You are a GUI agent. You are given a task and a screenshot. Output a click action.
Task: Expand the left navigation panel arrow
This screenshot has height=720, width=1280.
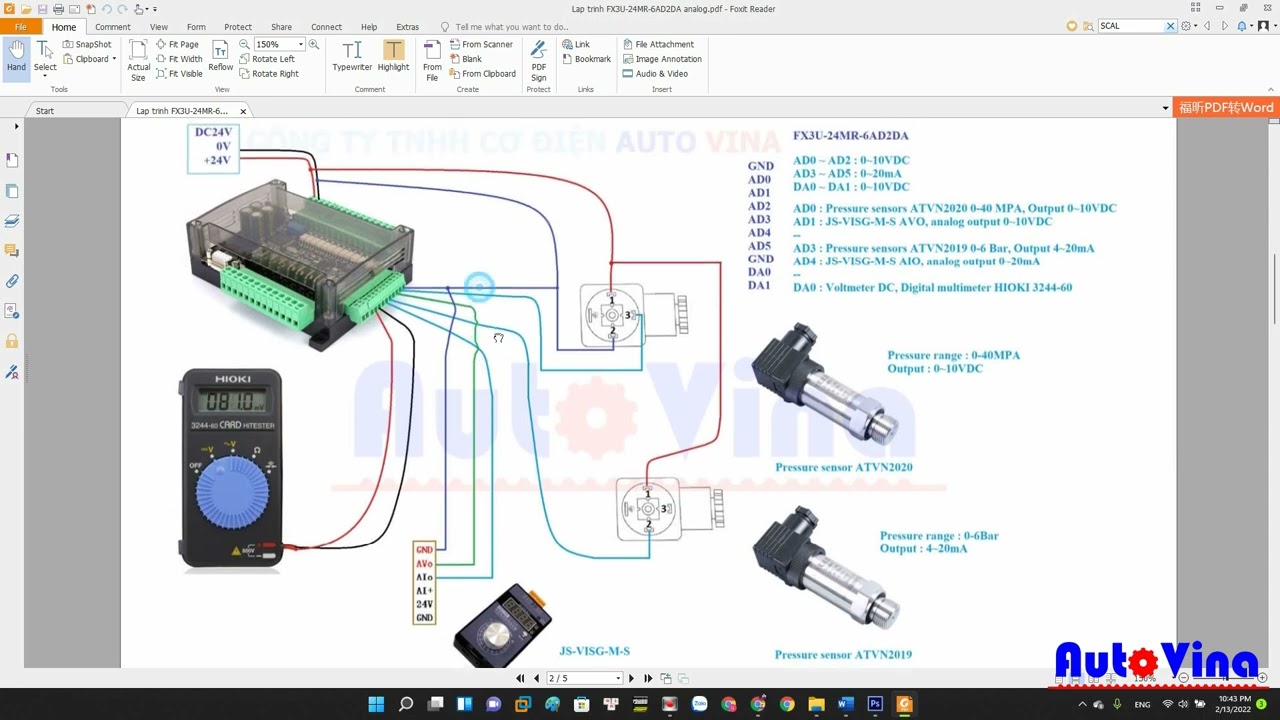16,127
